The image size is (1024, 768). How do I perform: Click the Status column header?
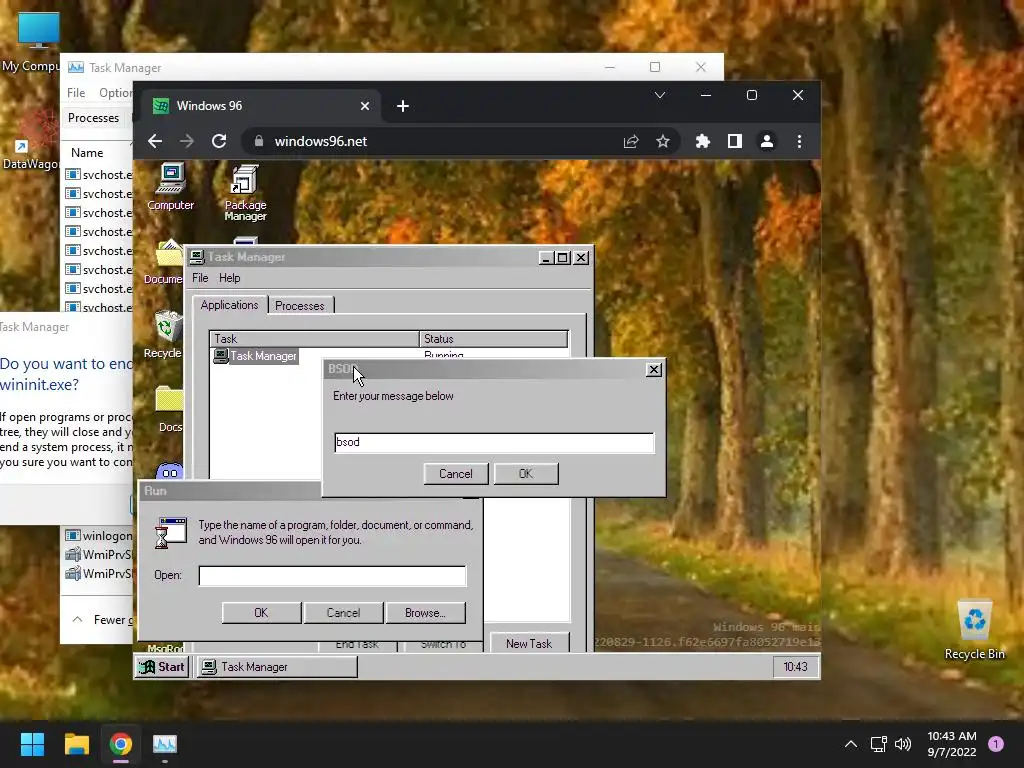pyautogui.click(x=493, y=339)
